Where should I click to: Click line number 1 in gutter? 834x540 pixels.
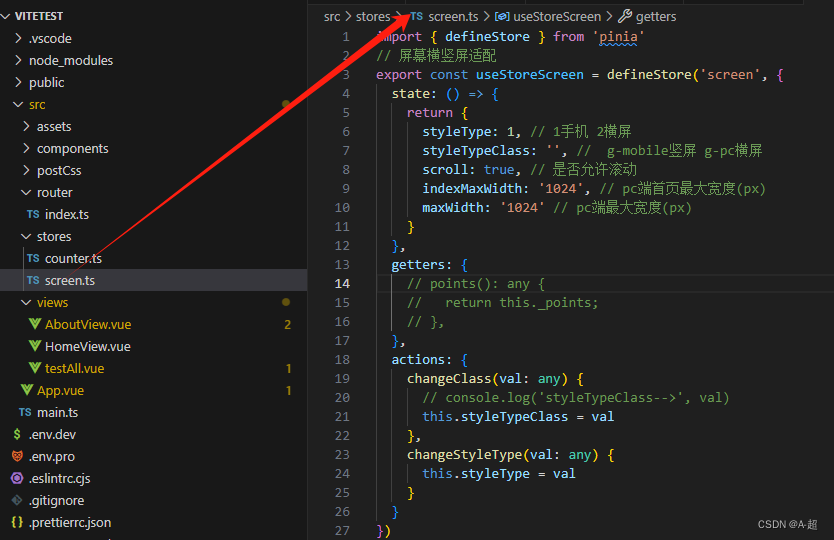[x=346, y=37]
